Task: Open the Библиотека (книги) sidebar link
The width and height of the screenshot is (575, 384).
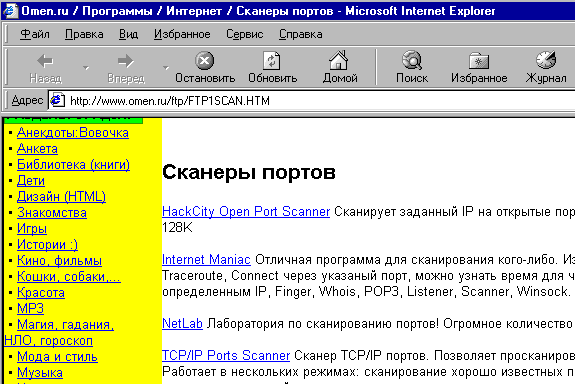Action: [73, 164]
